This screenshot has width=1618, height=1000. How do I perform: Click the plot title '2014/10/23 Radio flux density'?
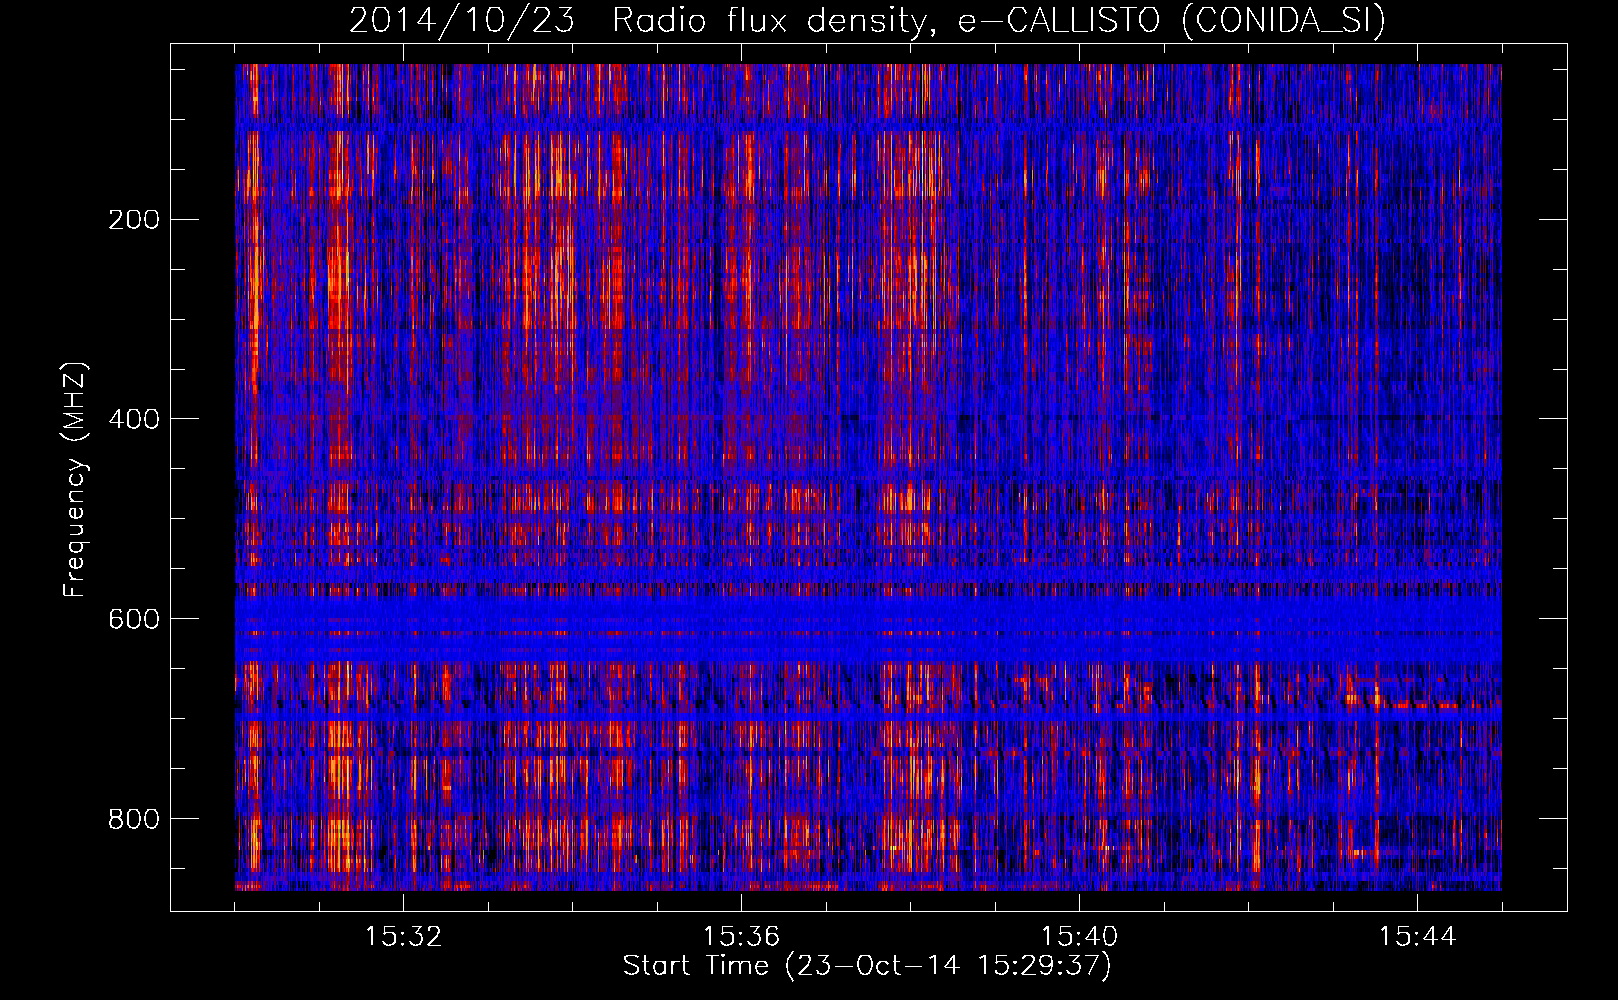pos(867,20)
